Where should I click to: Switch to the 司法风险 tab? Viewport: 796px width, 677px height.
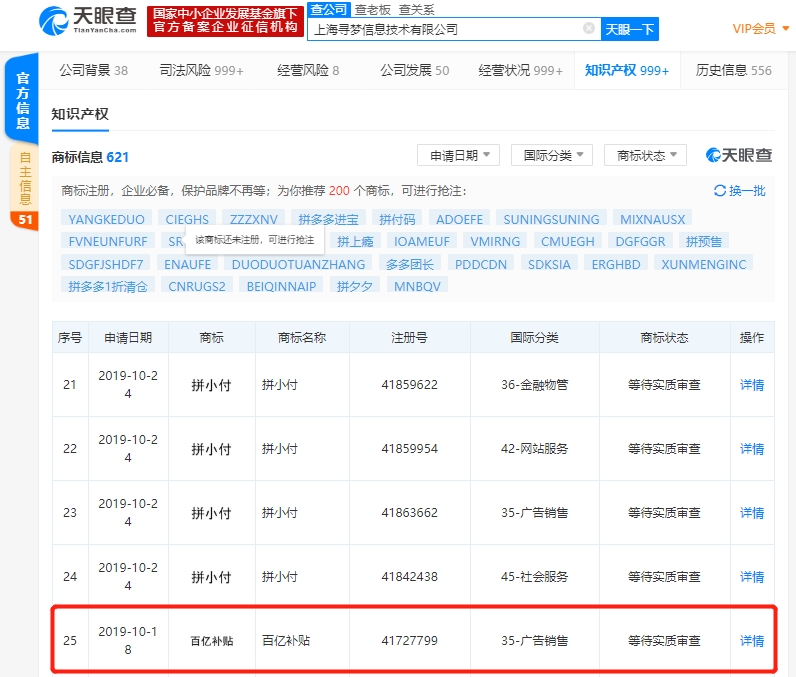coord(201,70)
